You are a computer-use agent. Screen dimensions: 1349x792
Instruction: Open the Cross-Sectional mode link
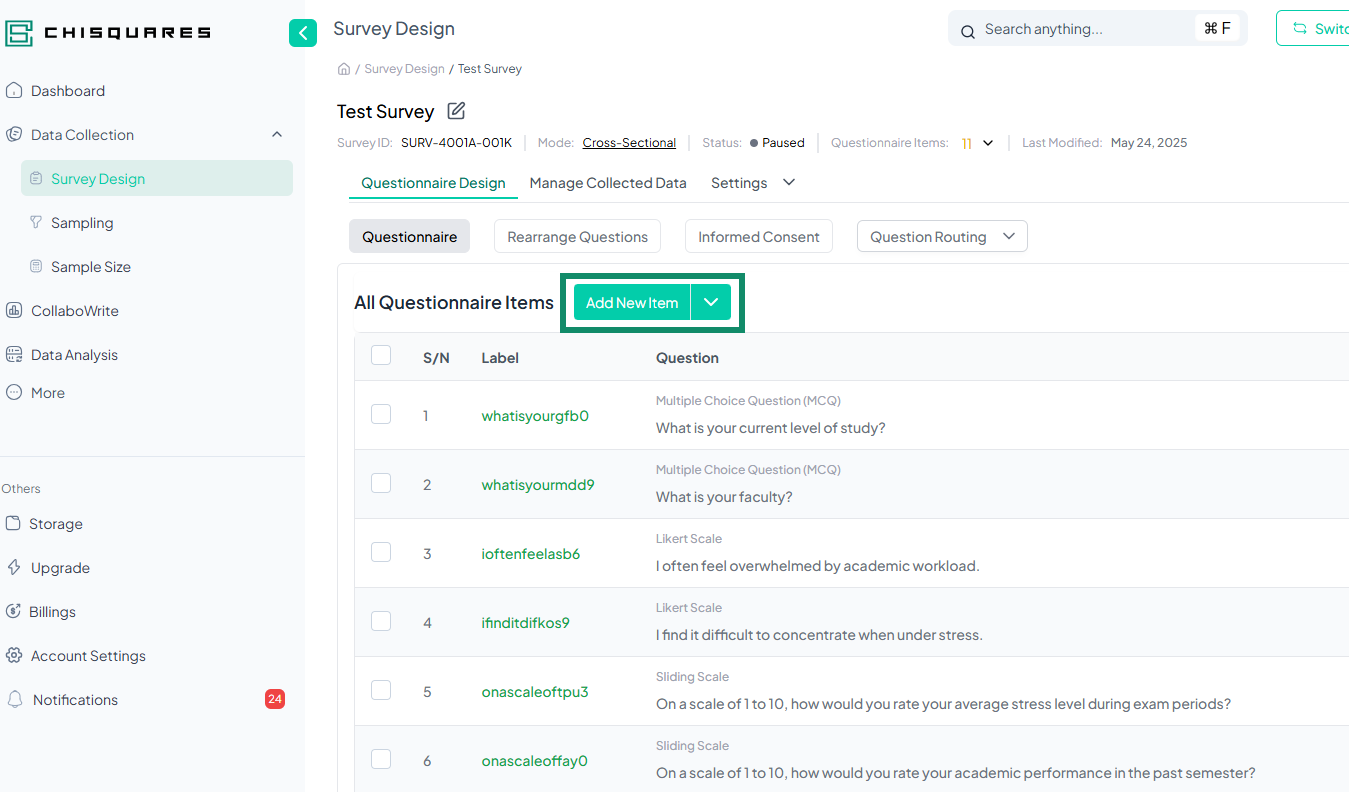click(629, 143)
